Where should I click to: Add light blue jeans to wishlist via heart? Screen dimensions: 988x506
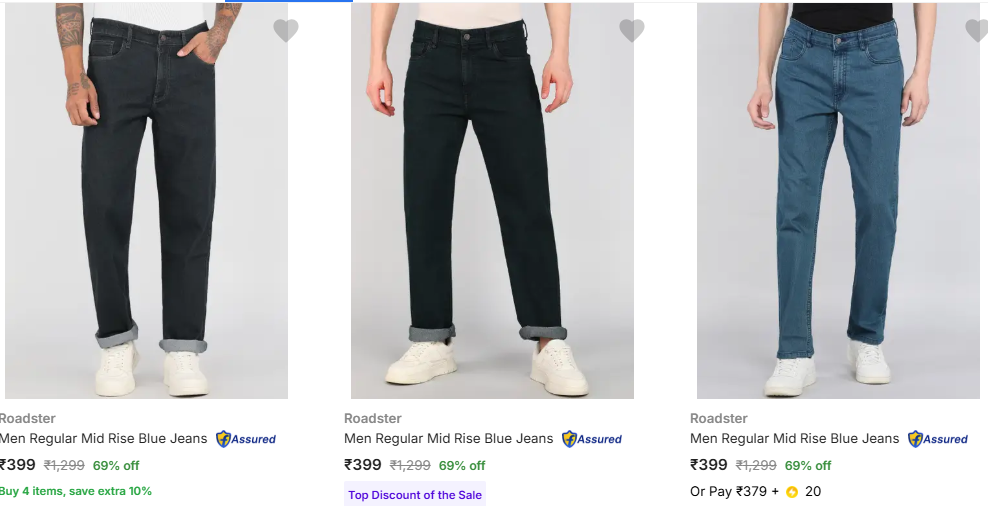click(x=976, y=31)
